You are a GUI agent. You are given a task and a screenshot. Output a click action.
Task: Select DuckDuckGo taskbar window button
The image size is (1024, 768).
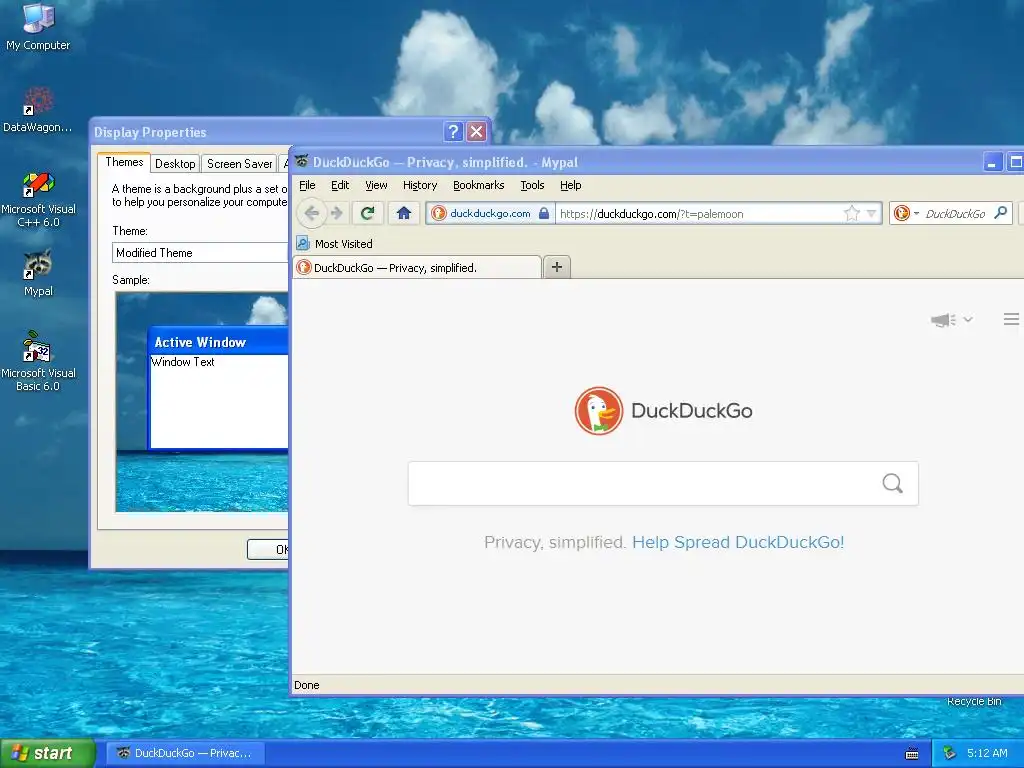point(185,753)
